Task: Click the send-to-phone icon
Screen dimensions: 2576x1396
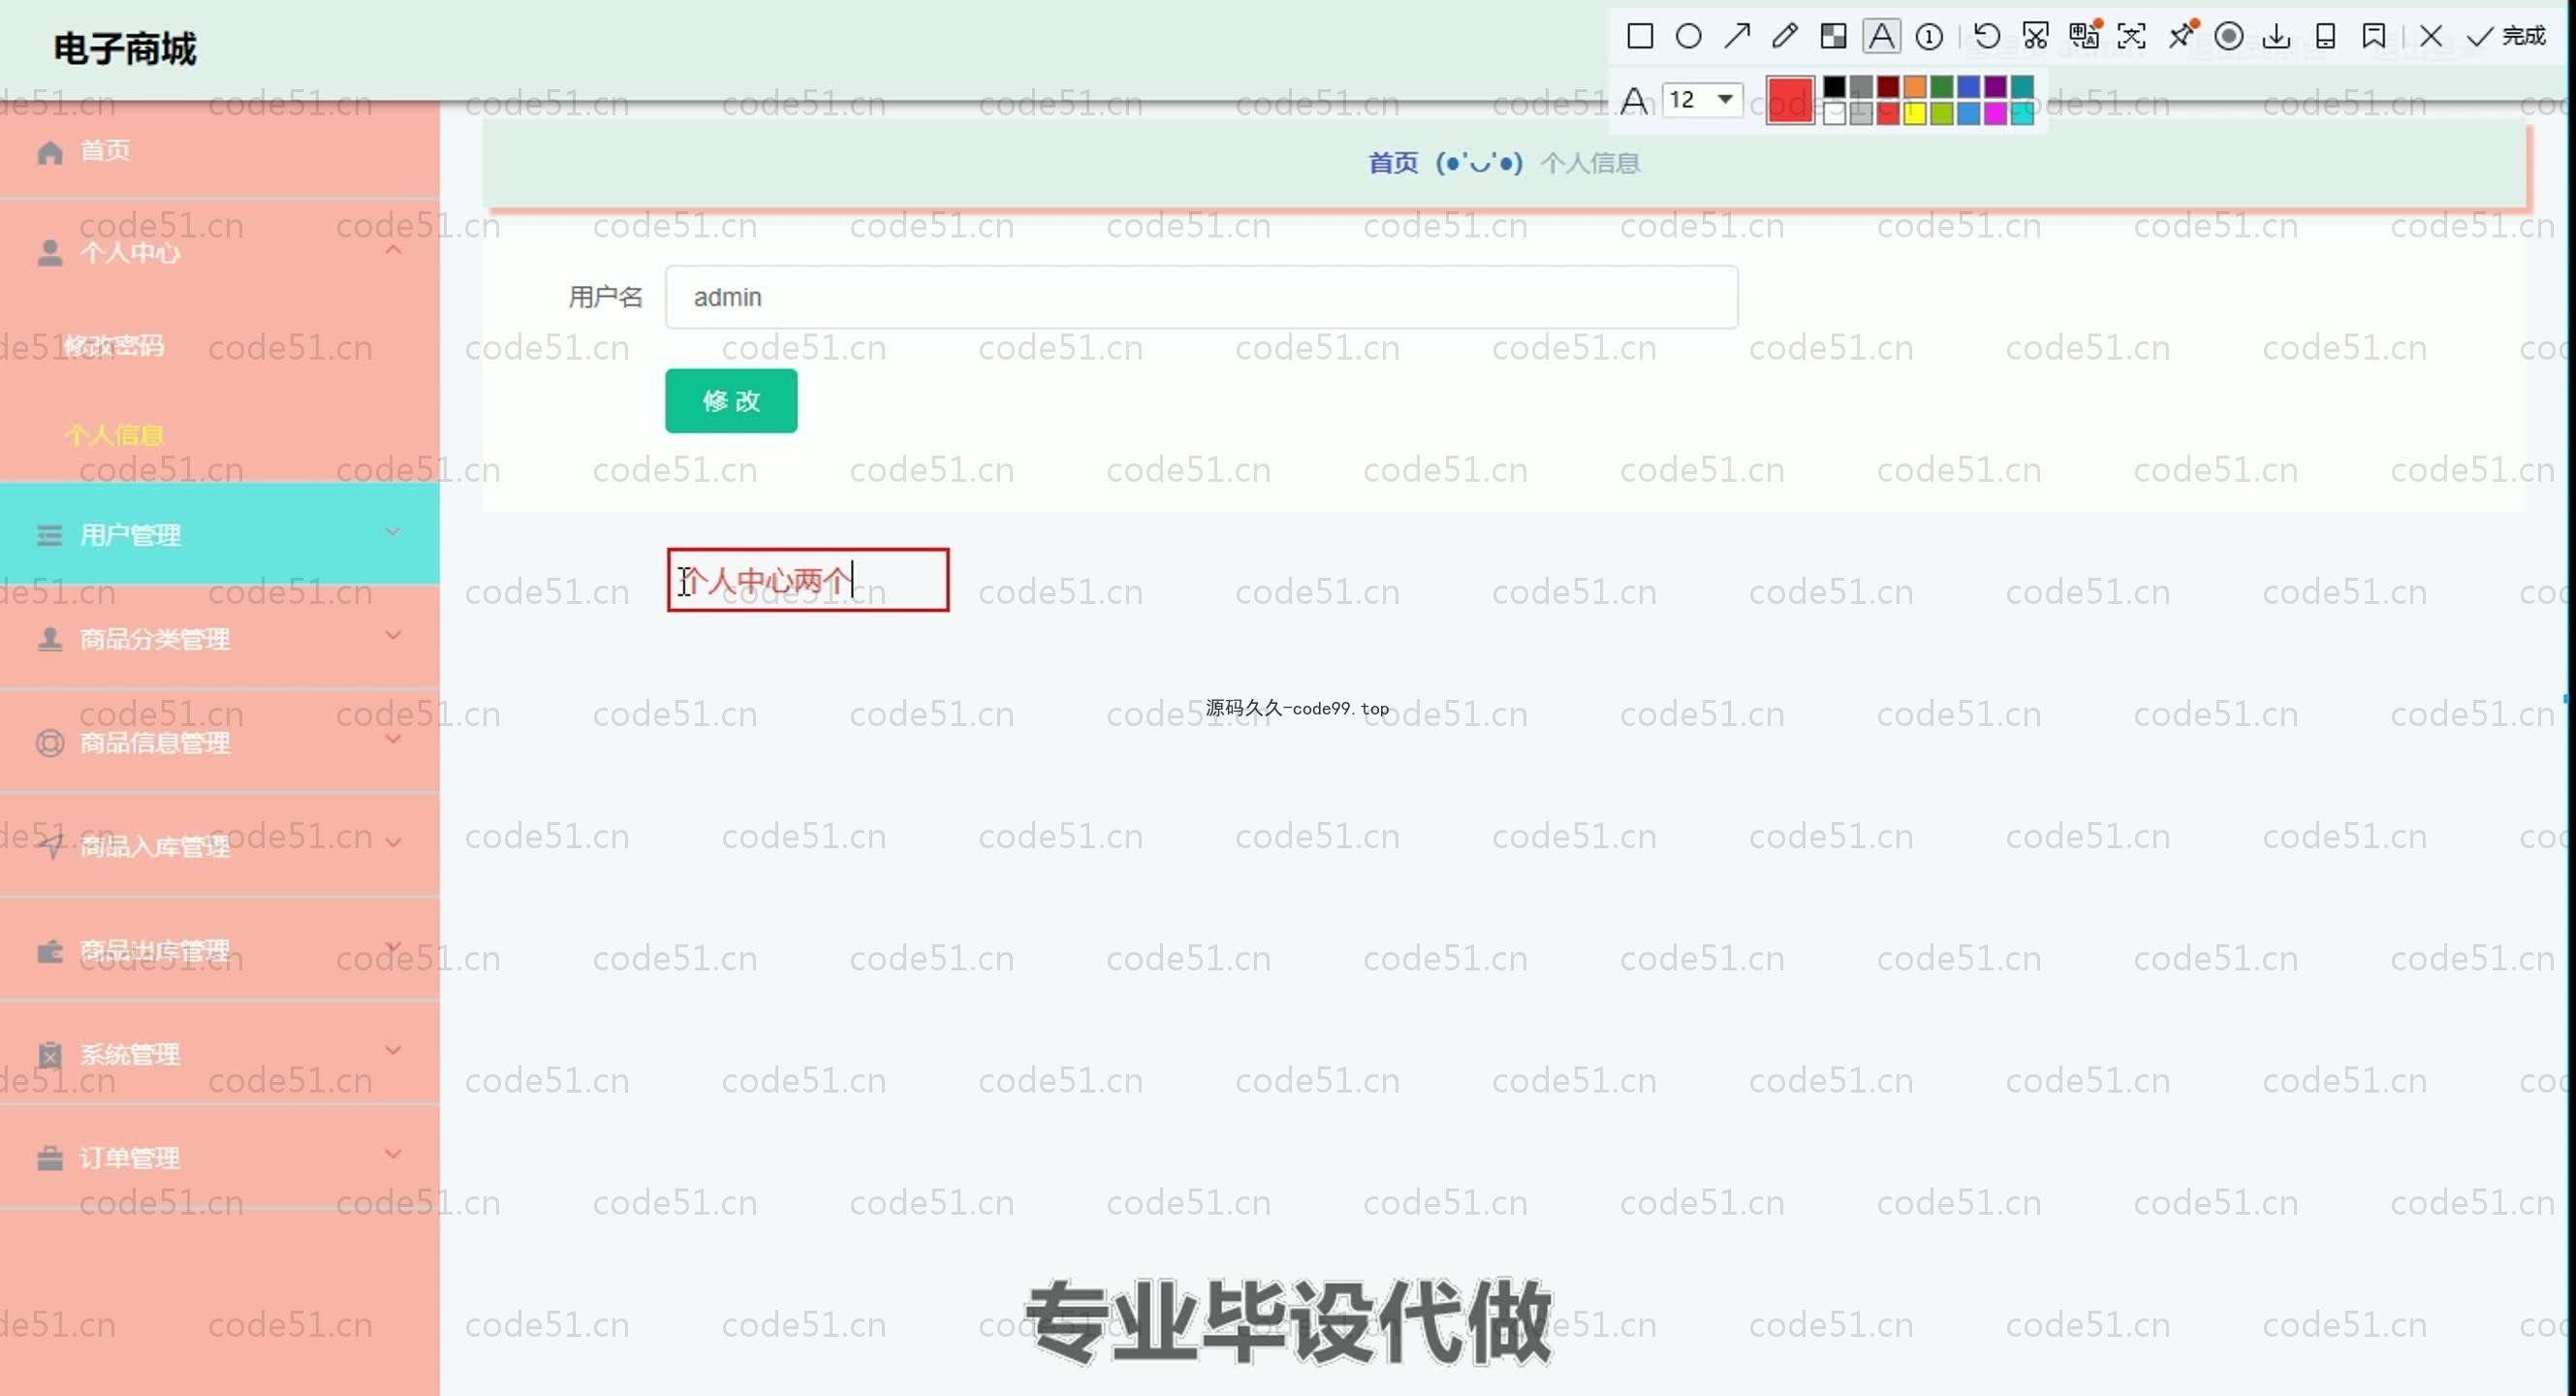Action: (x=2325, y=37)
